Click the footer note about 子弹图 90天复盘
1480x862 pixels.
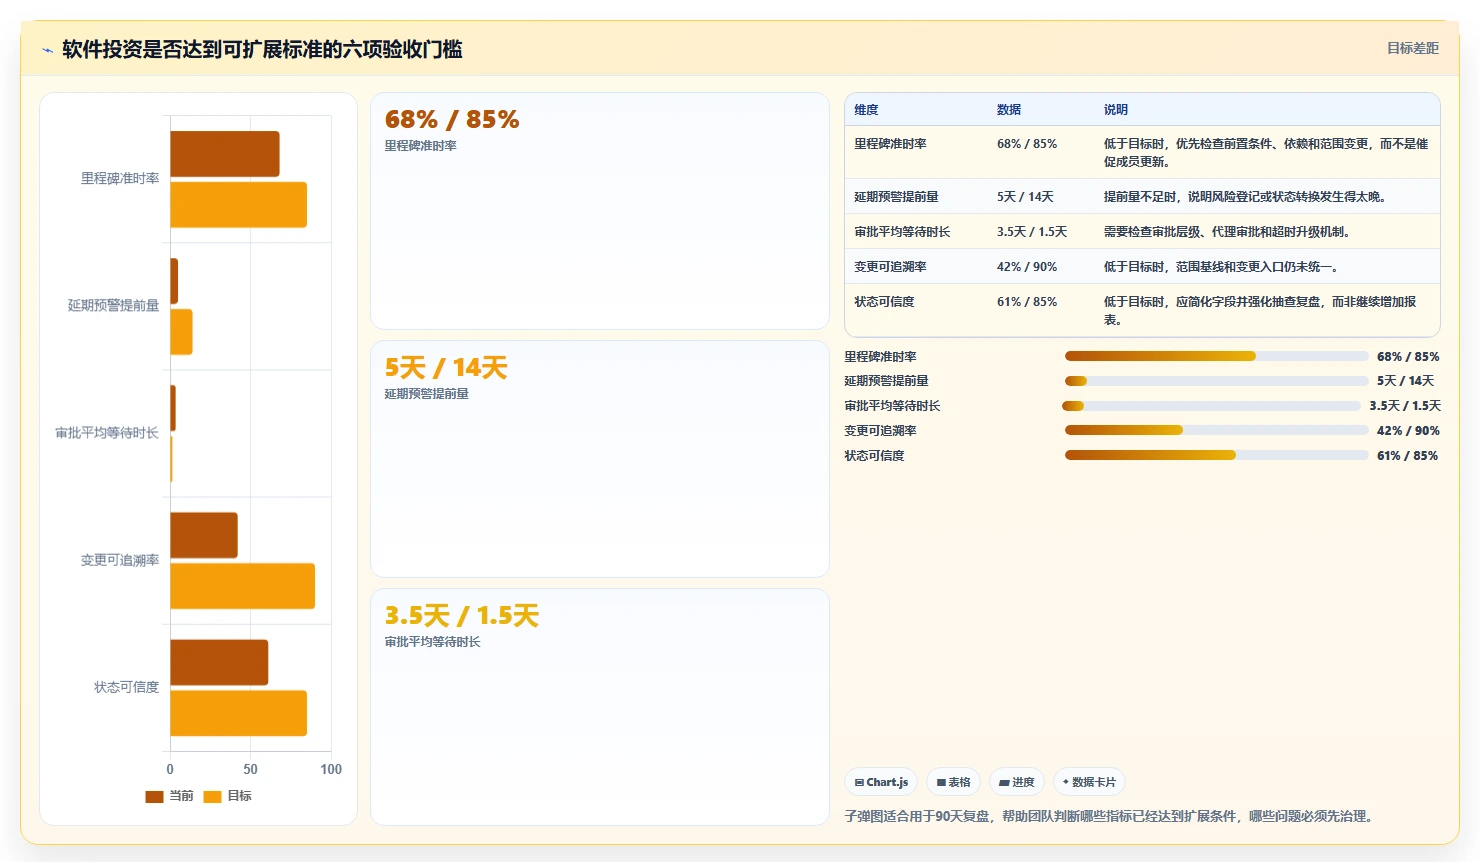[1111, 817]
